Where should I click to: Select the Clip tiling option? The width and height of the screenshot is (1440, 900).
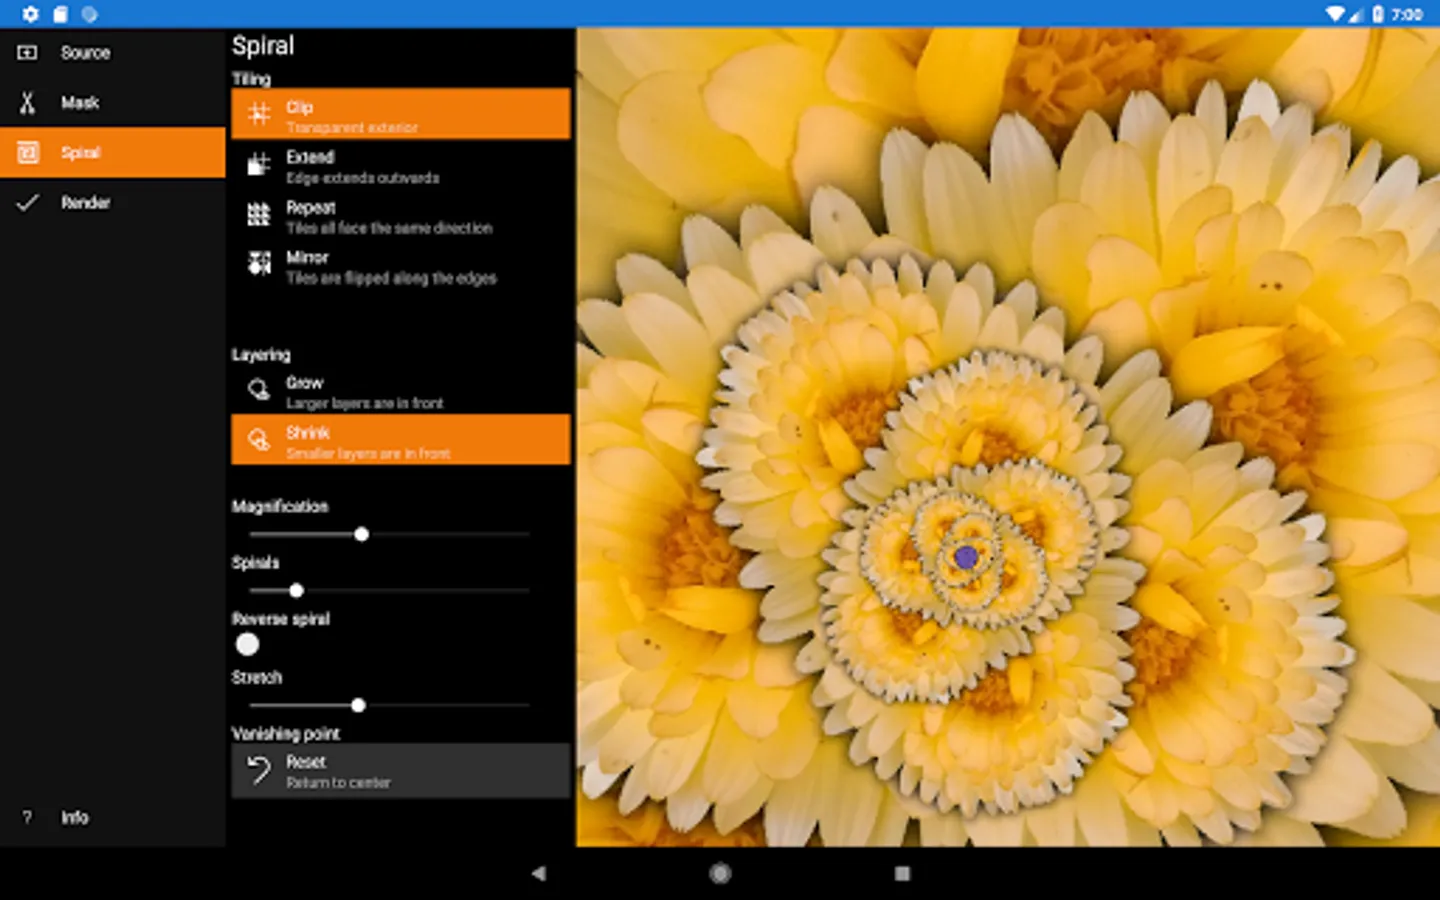(400, 115)
